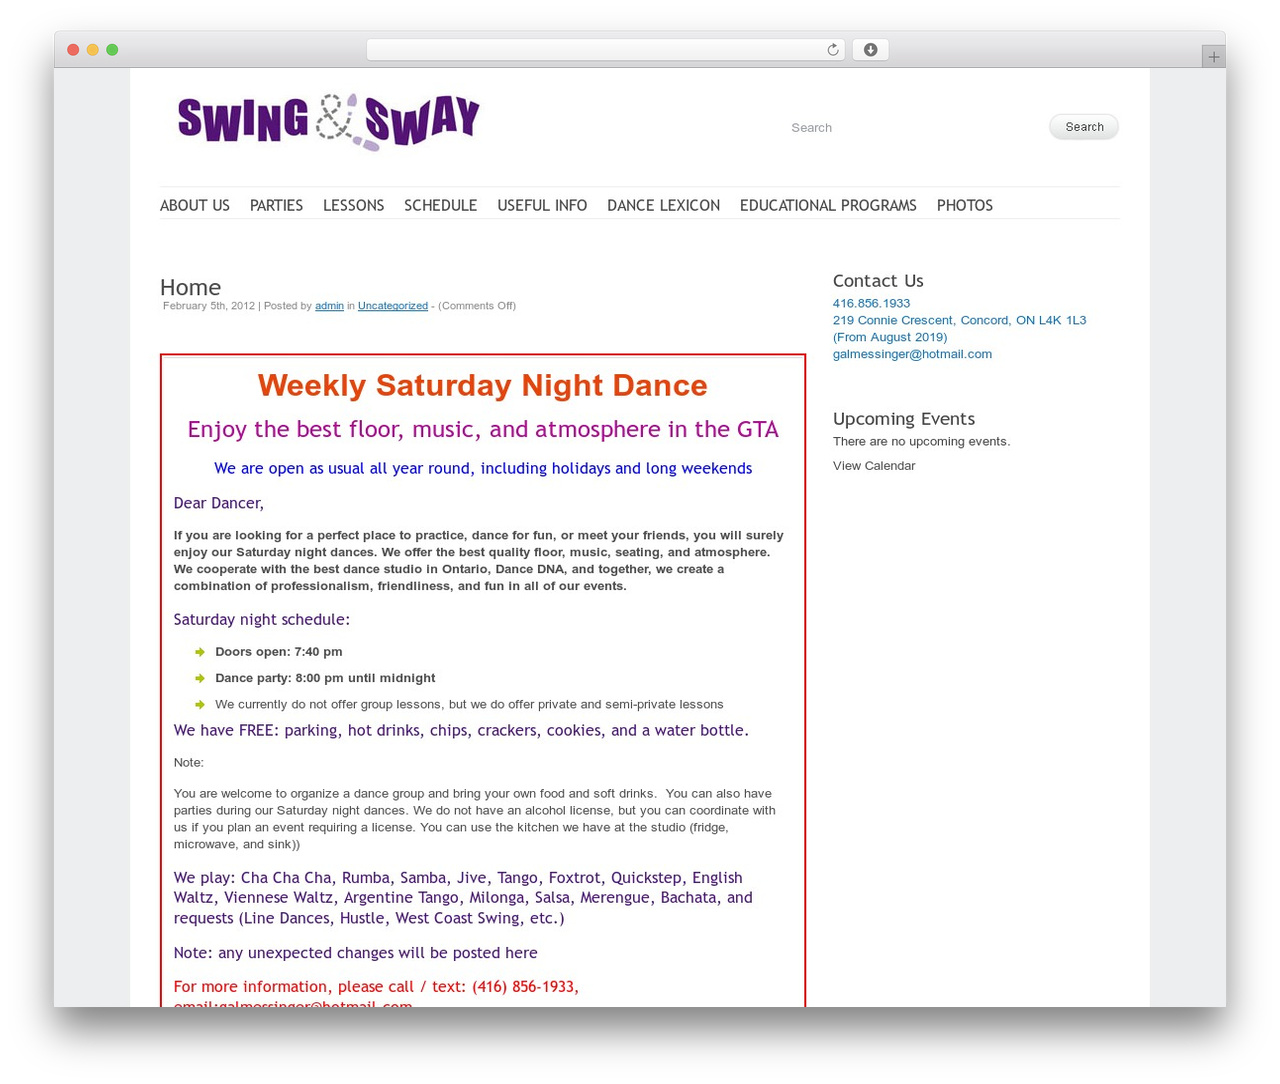This screenshot has height=1084, width=1280.
Task: Navigate to Educational Programs
Action: click(828, 205)
